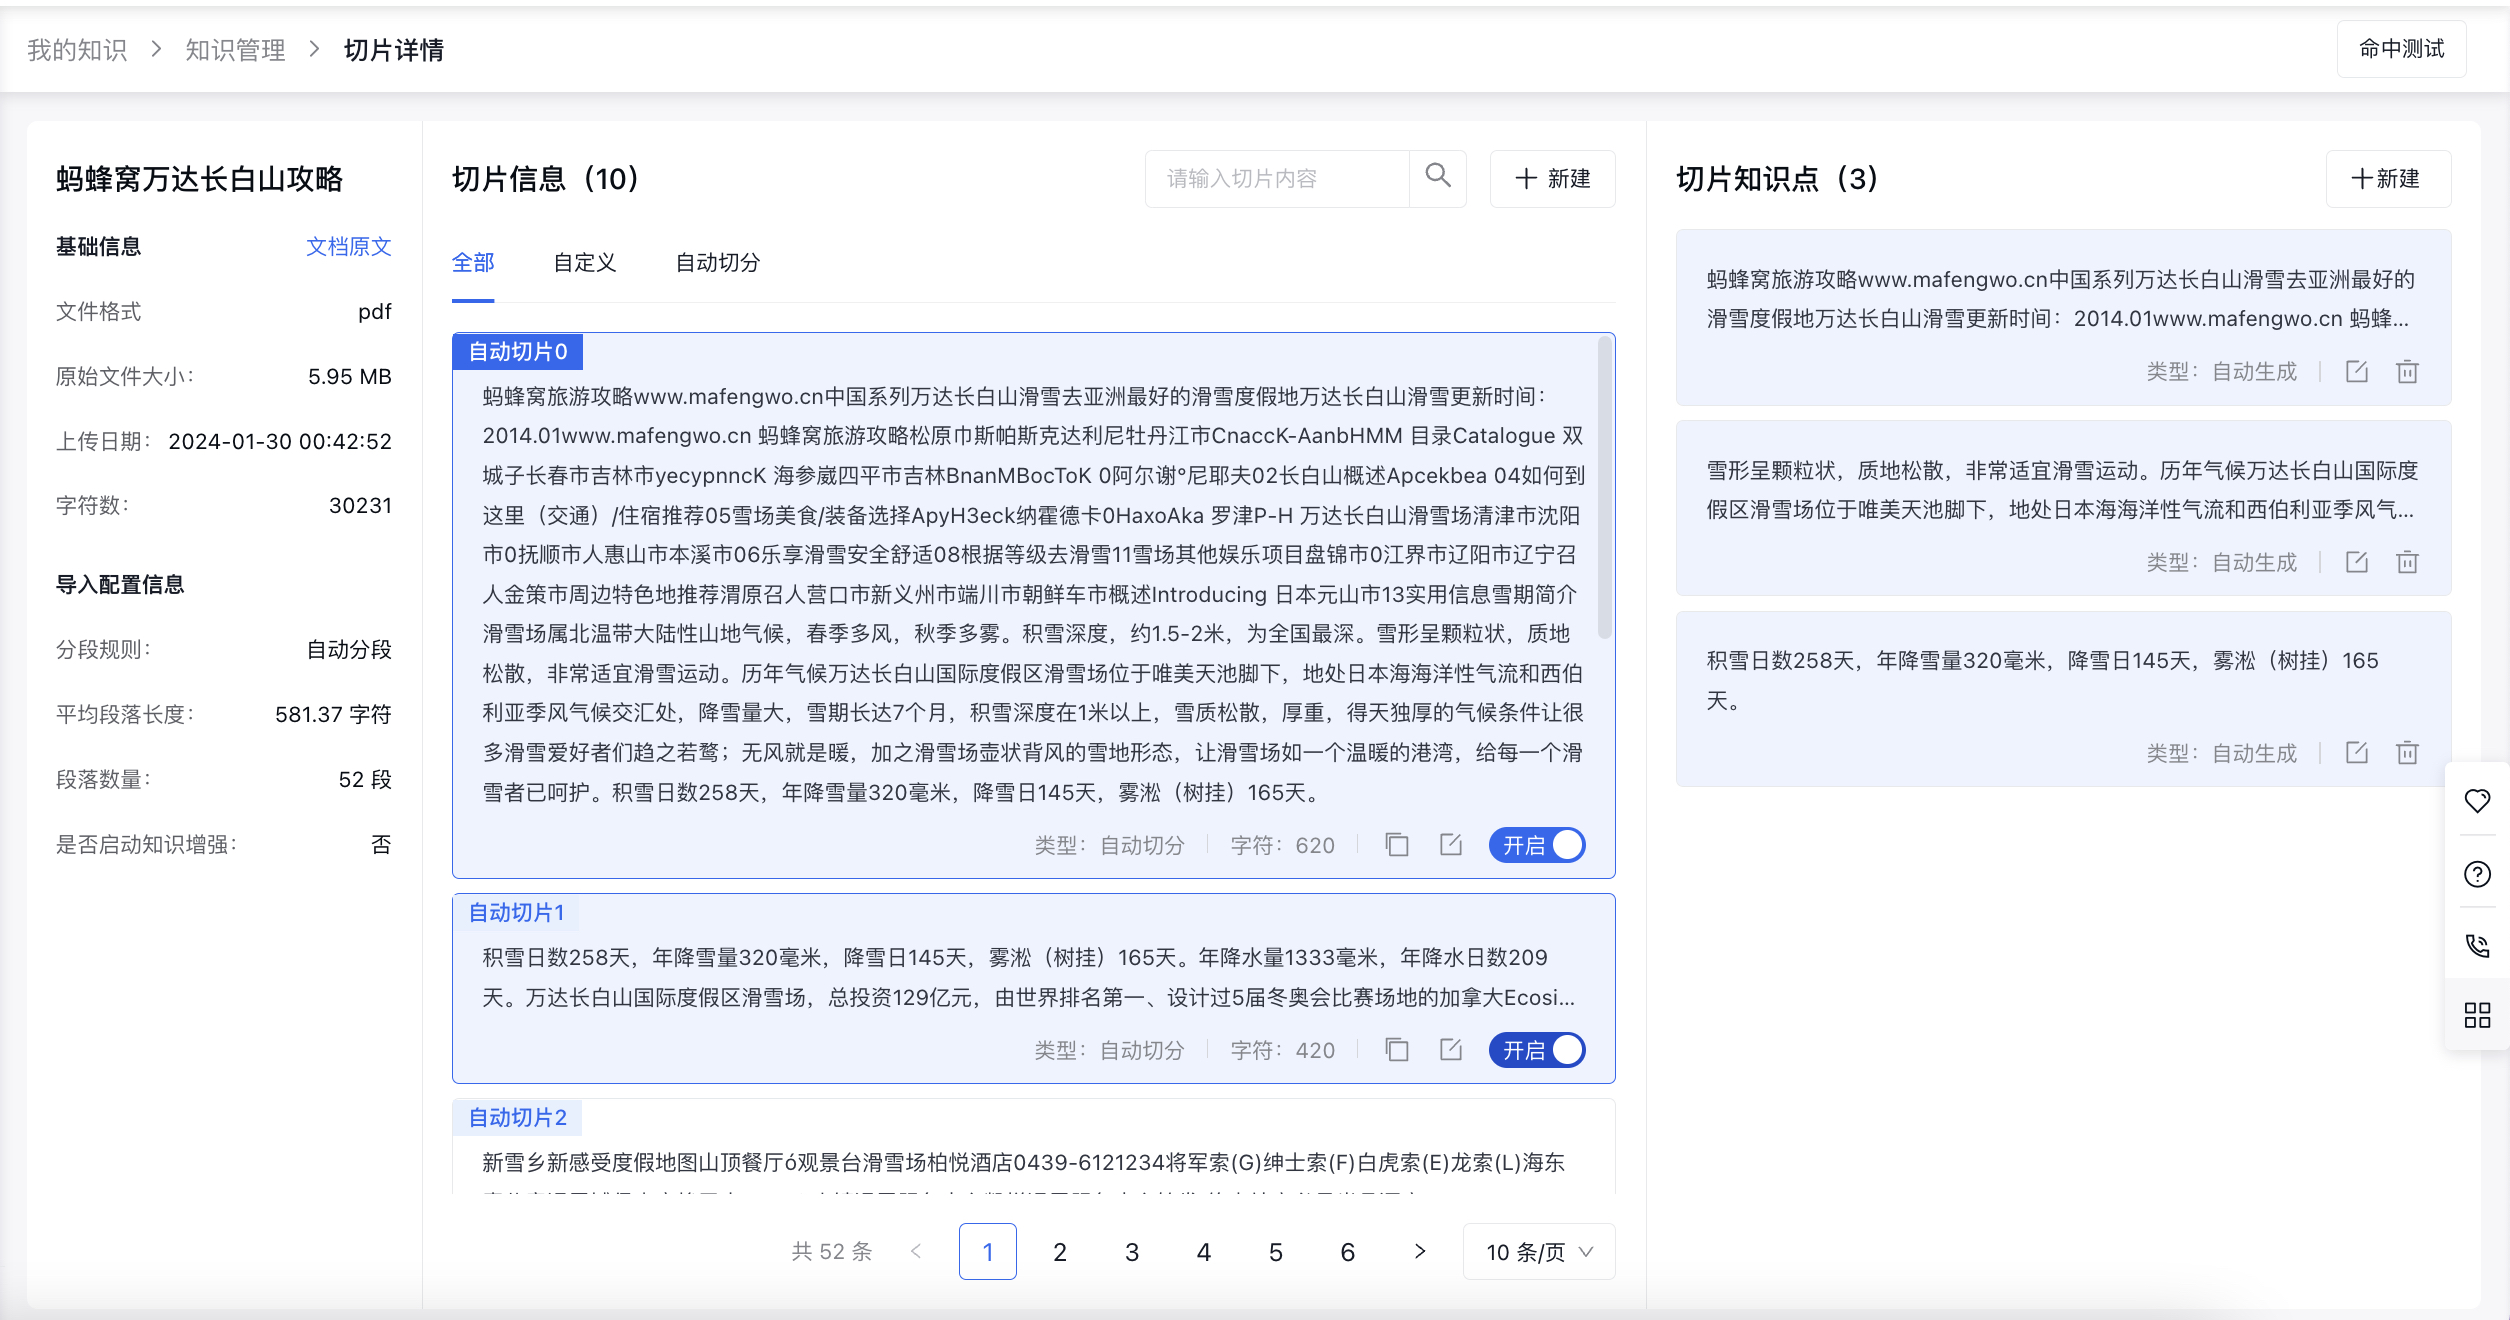Toggle off 开启 switch for 自动切片0
This screenshot has height=1320, width=2510.
tap(1537, 845)
